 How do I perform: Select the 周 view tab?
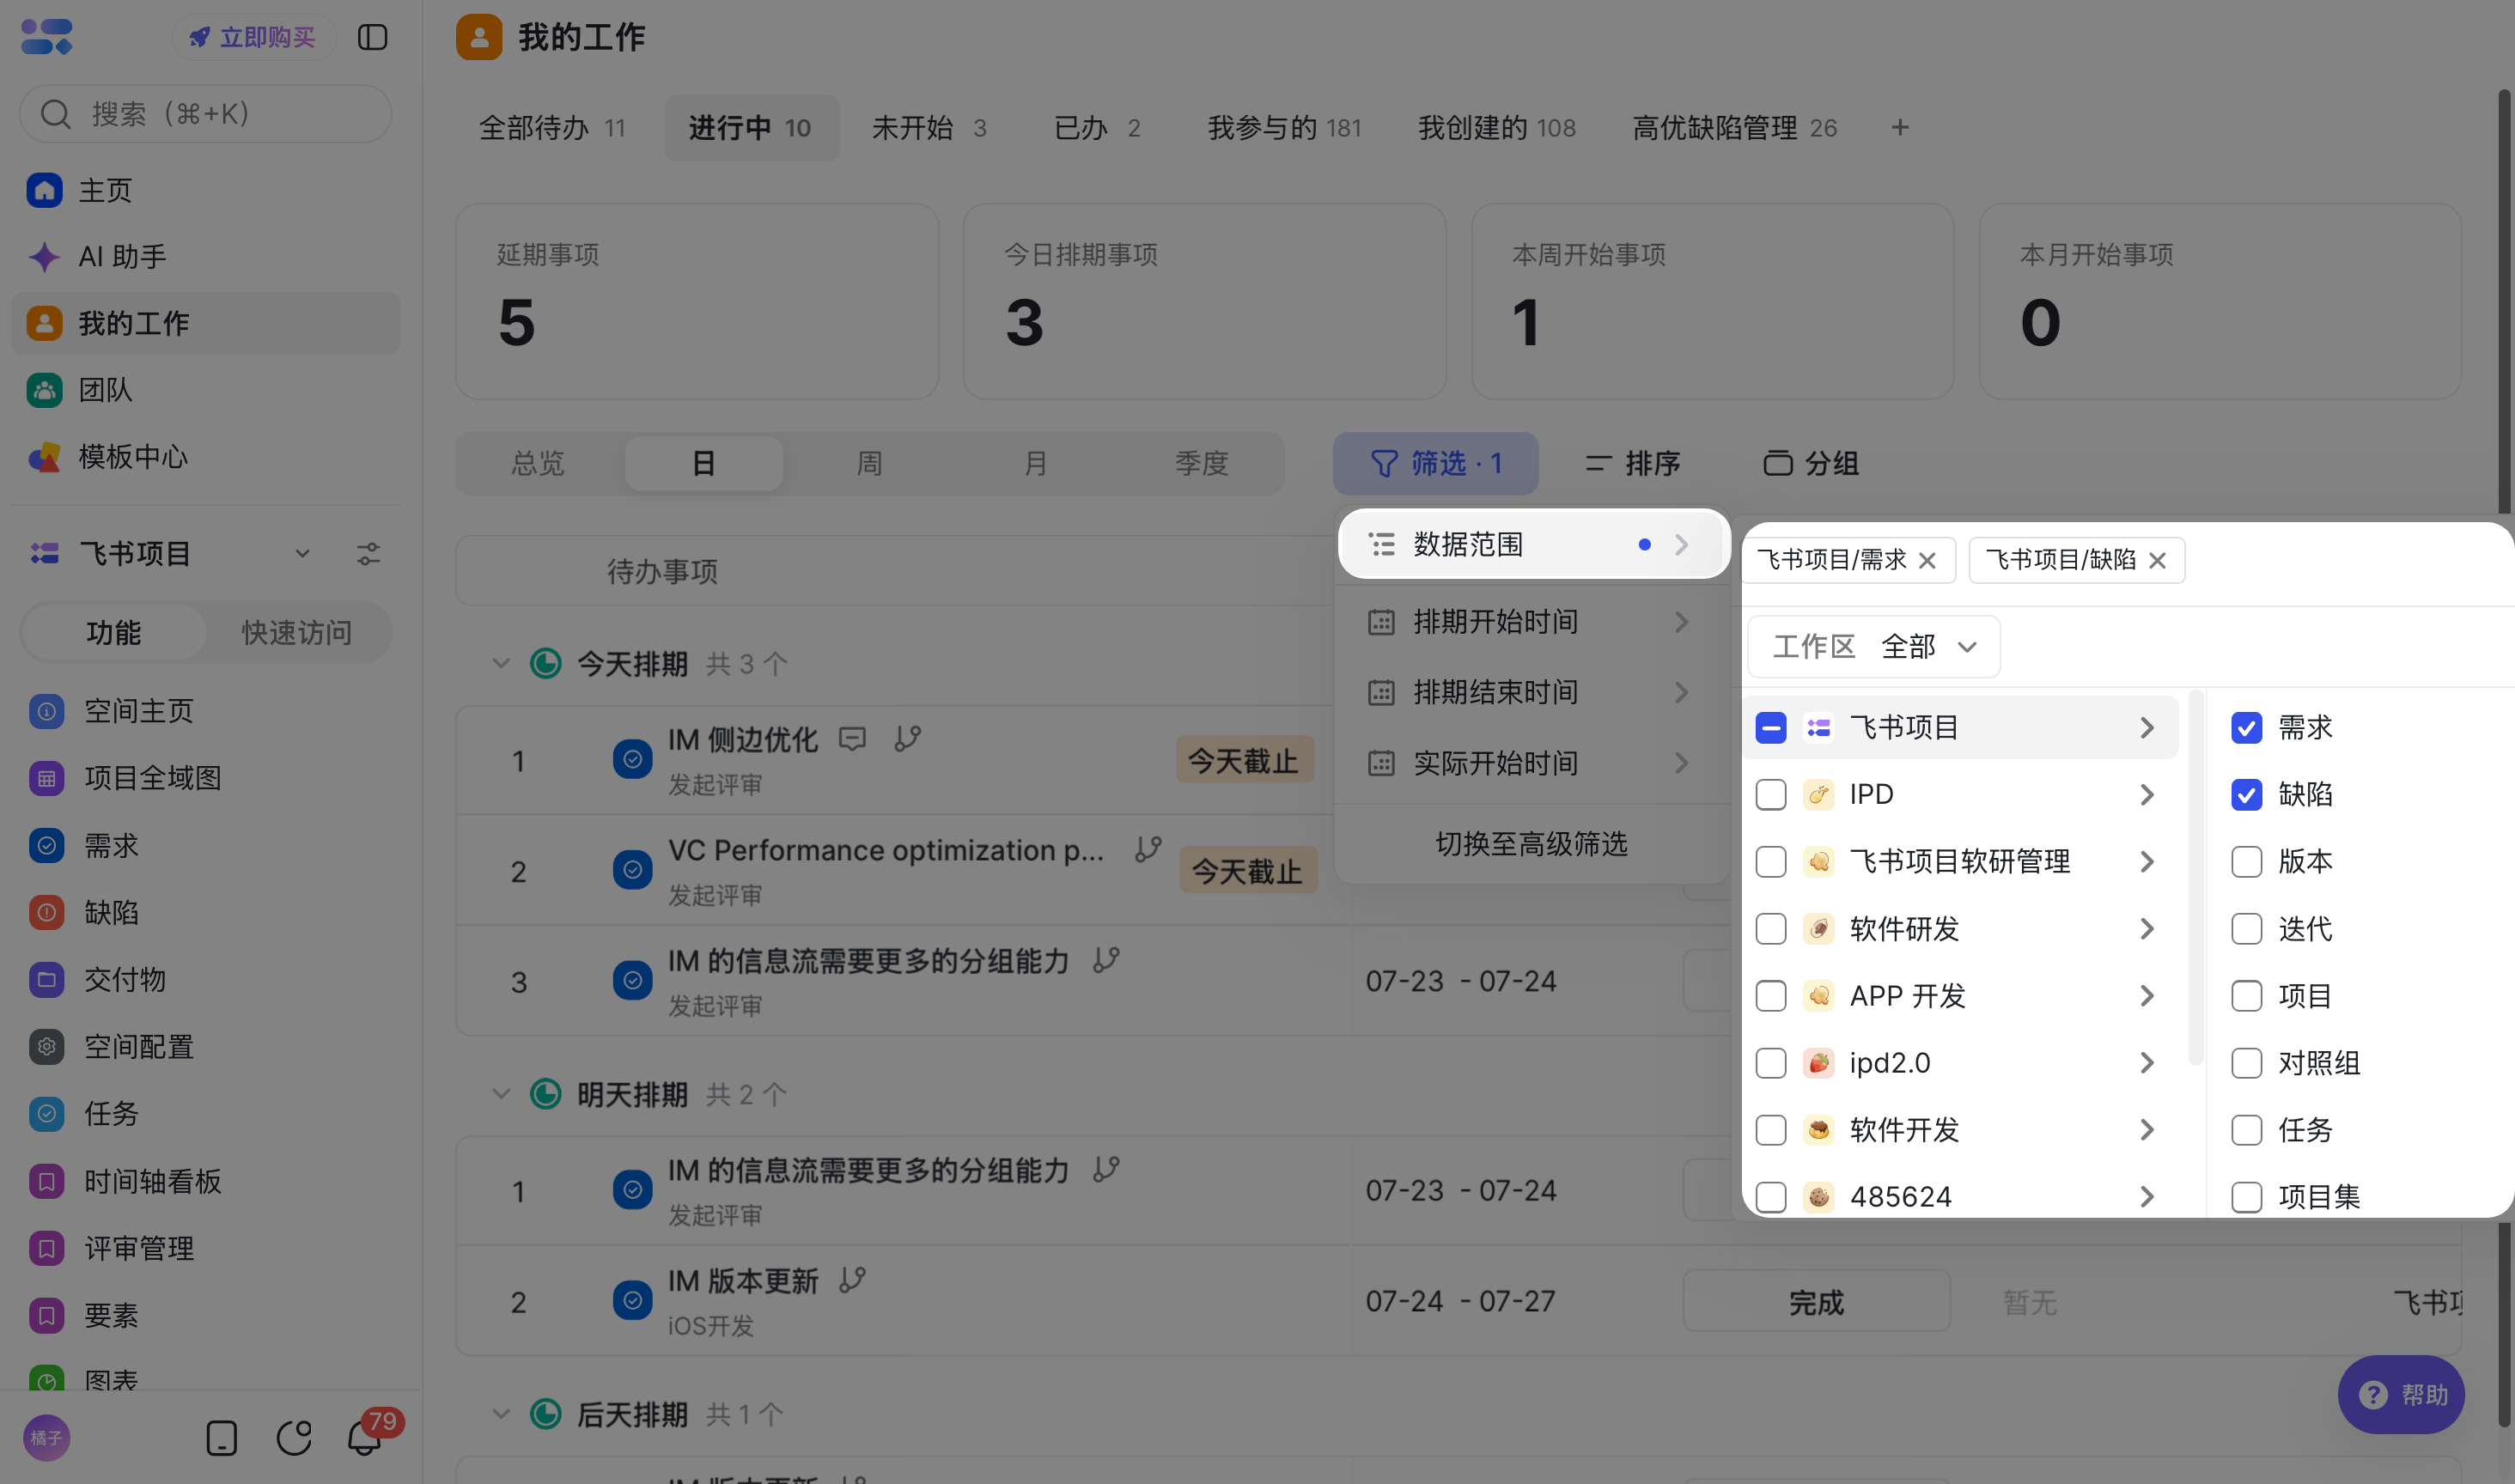(x=869, y=464)
